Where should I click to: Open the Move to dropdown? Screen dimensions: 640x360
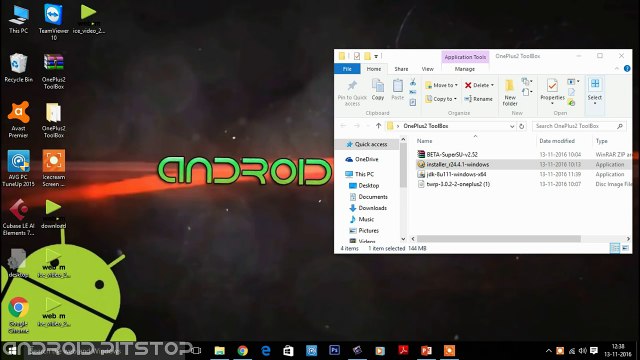coord(442,85)
